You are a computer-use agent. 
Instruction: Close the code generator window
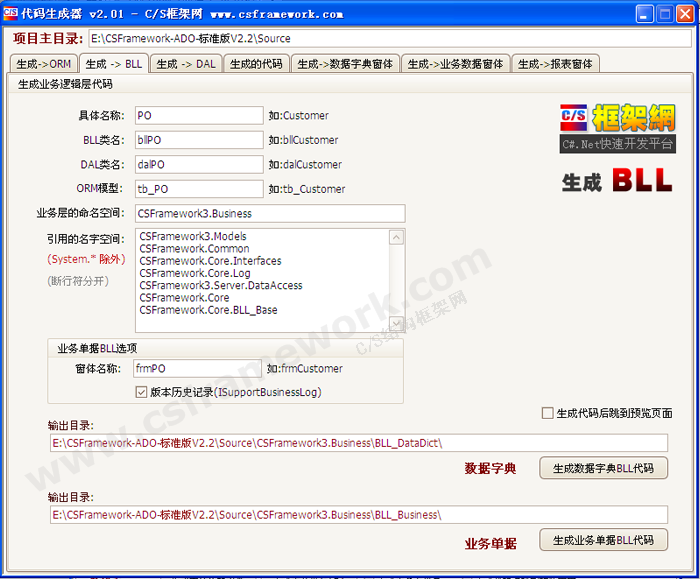[x=685, y=14]
